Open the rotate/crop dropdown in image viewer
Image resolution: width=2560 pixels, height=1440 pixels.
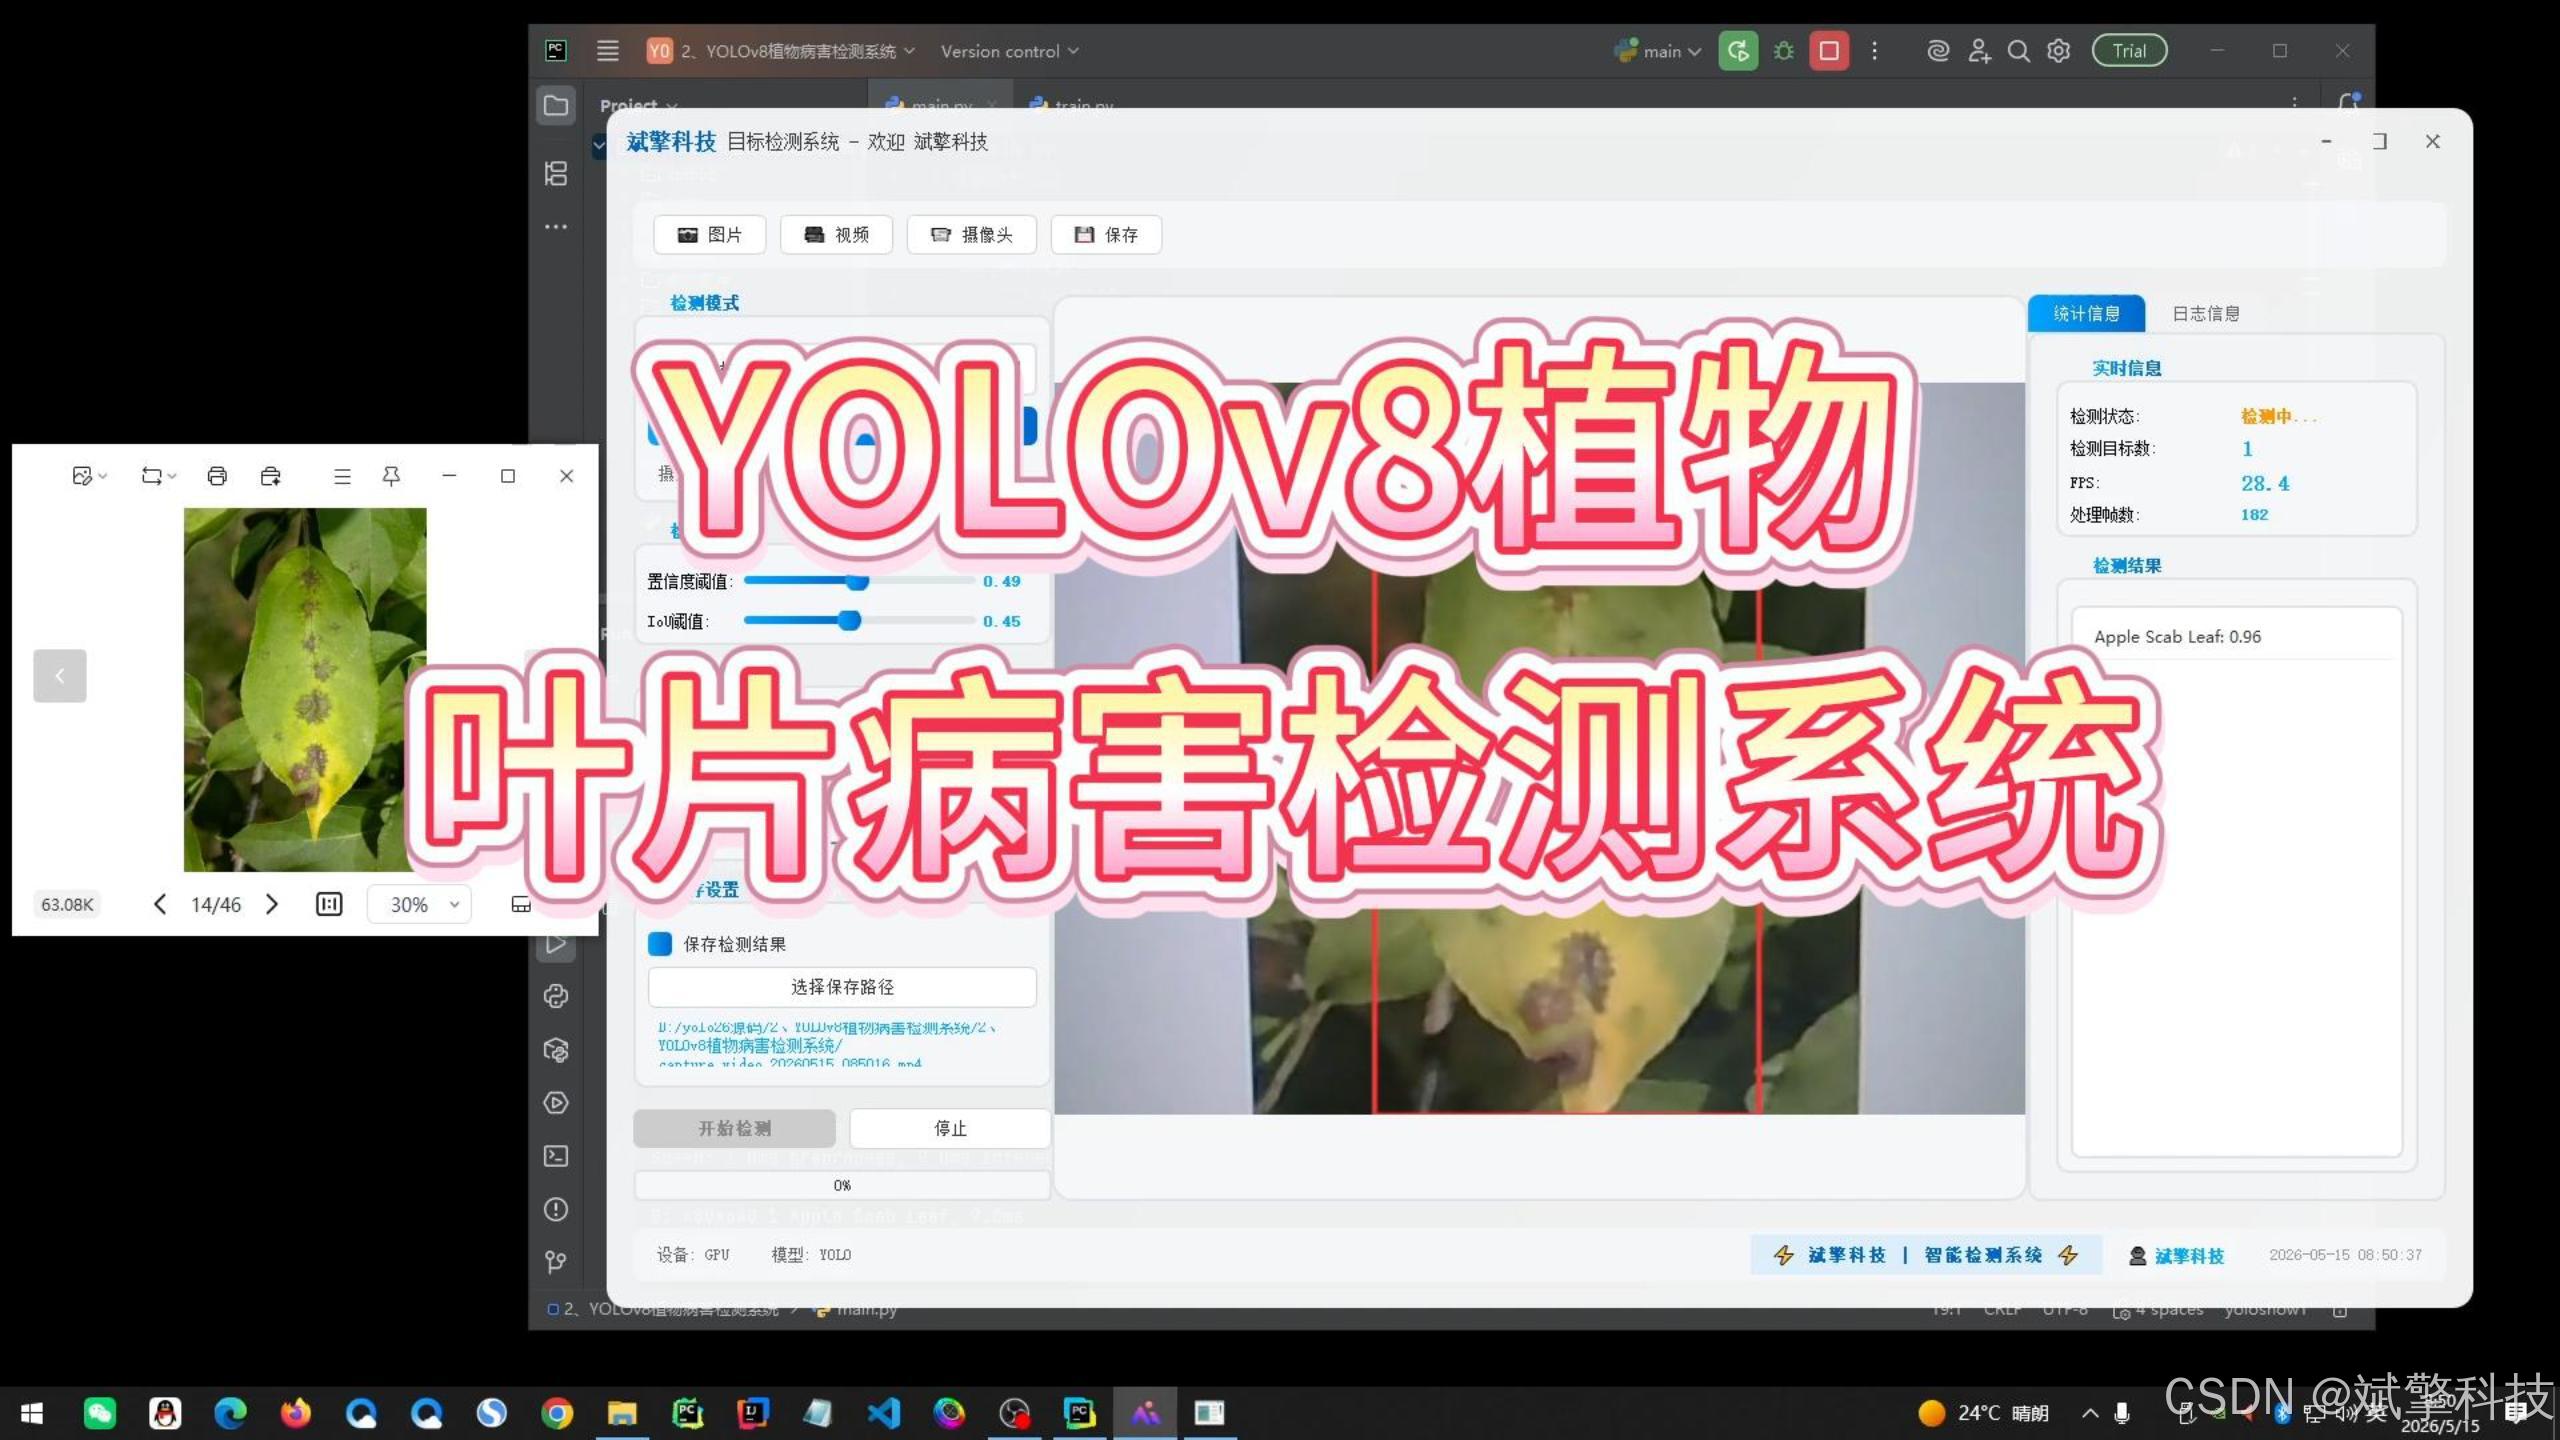pos(158,476)
